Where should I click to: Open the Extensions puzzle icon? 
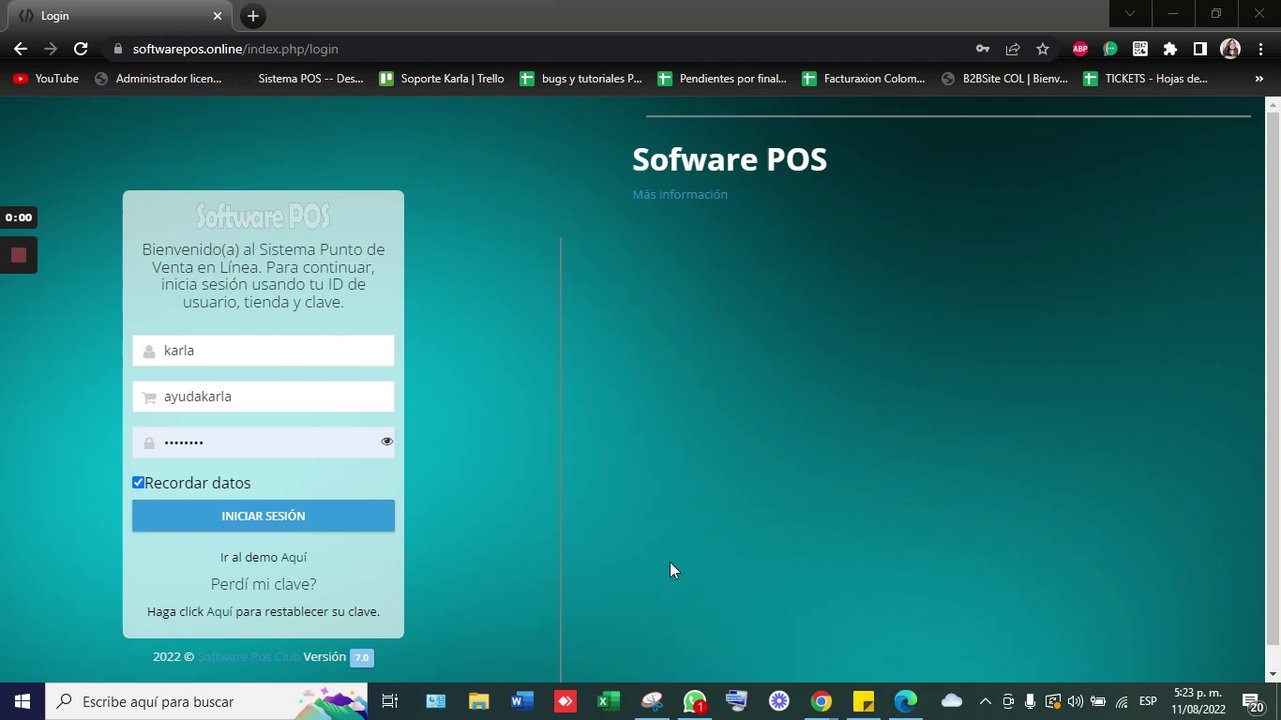click(1170, 49)
